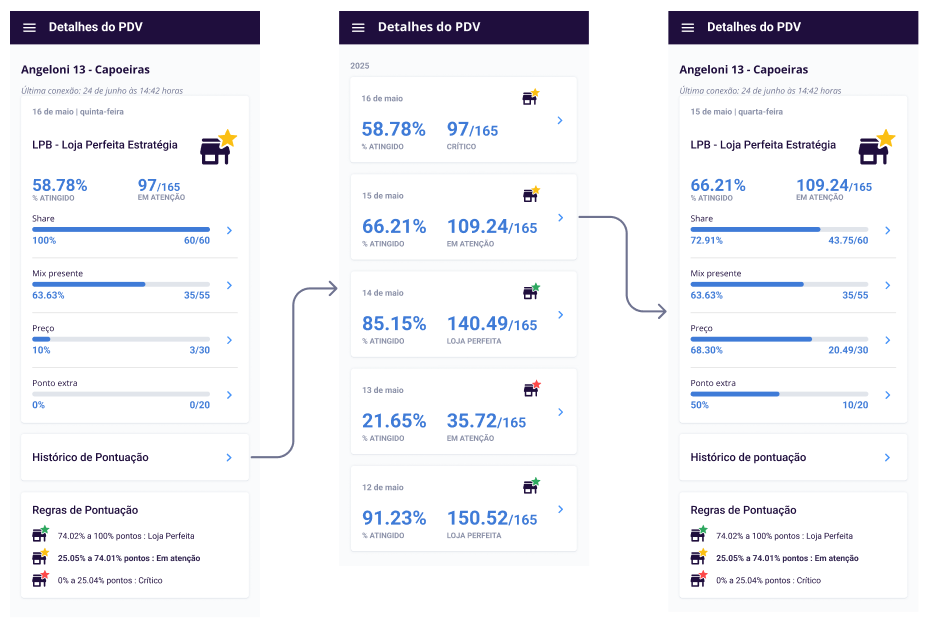Expand Share details in the left screen
This screenshot has width=931, height=630.
click(x=229, y=231)
